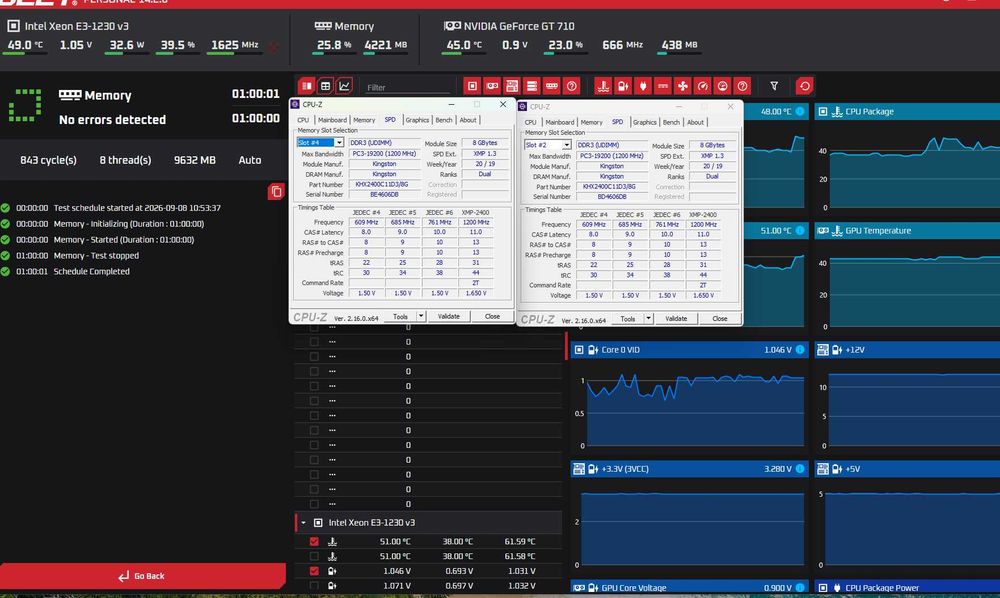
Task: Show power sensors plug icon
Action: 643,86
